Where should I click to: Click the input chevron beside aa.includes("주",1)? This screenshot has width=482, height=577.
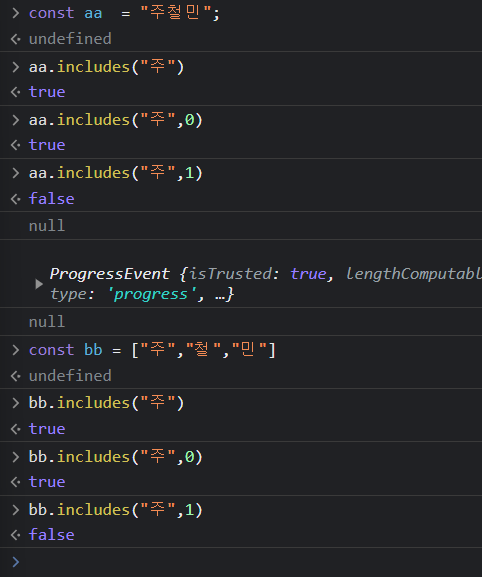pos(15,173)
